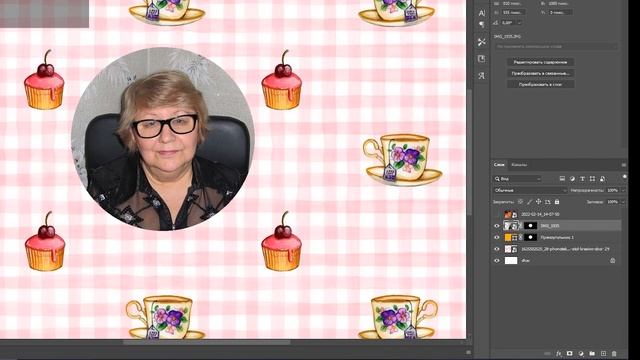Add layer style fx icon
Viewport: 640px width, 360px height.
coord(558,353)
